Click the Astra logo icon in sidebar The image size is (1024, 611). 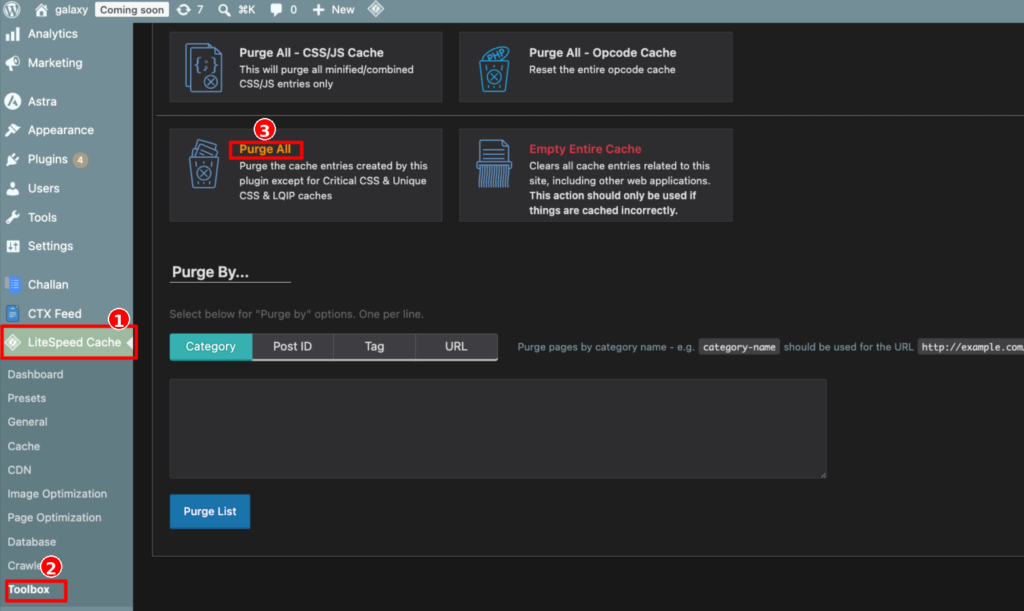tap(12, 101)
